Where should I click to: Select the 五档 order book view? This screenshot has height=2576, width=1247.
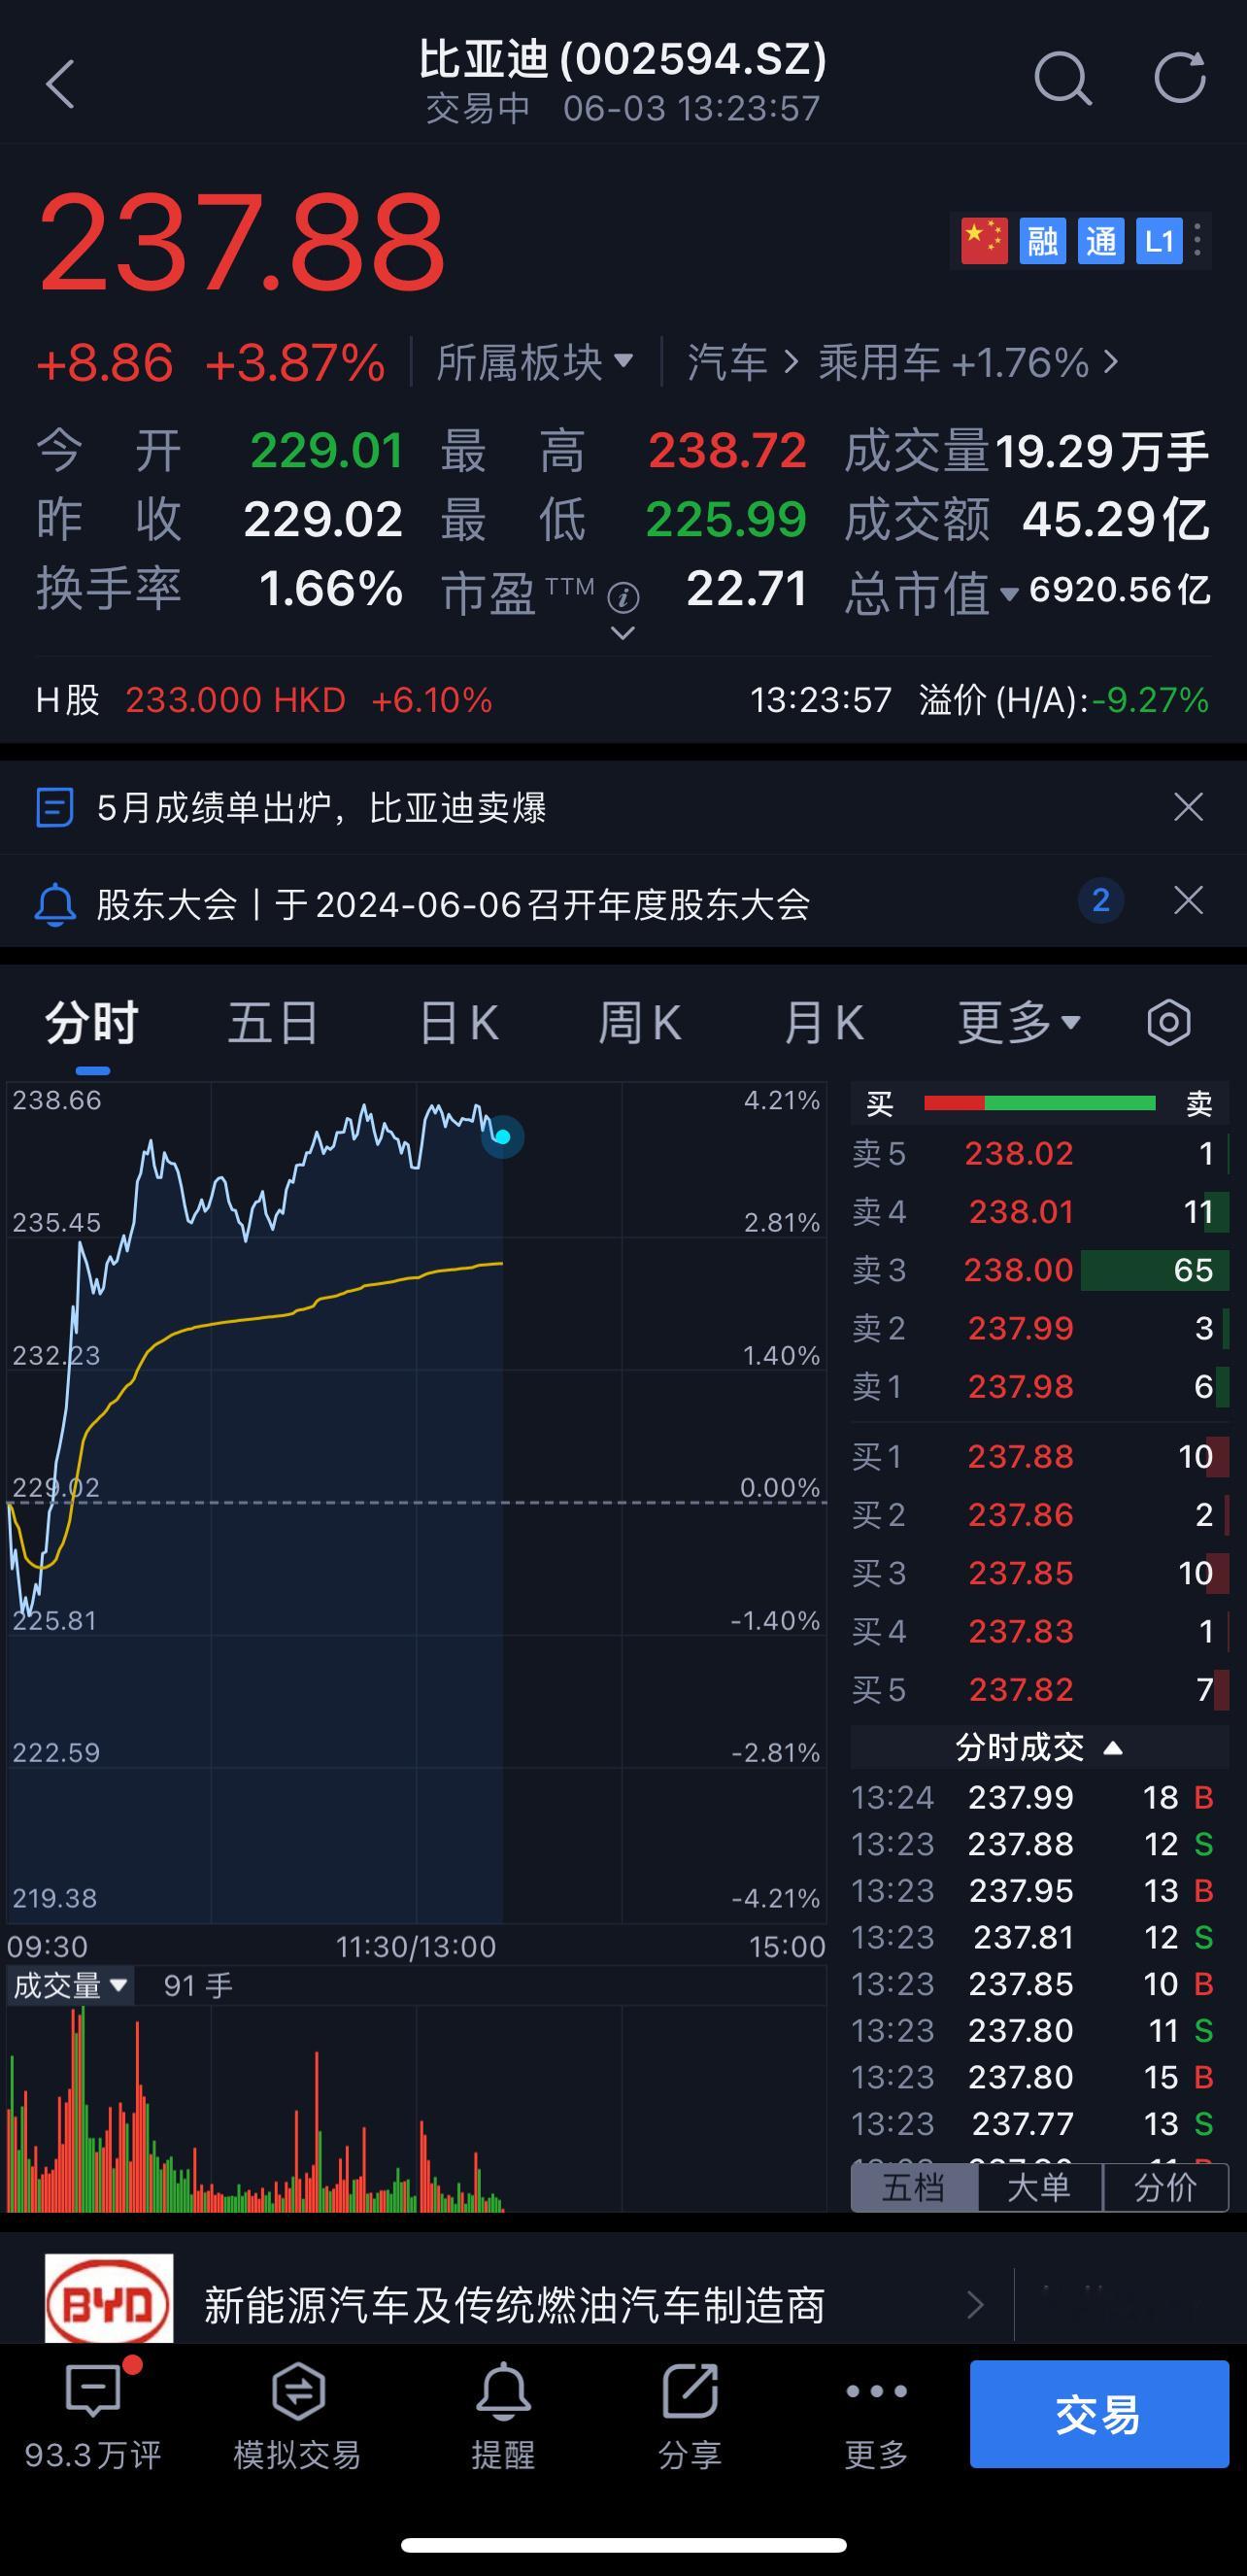click(x=914, y=2187)
